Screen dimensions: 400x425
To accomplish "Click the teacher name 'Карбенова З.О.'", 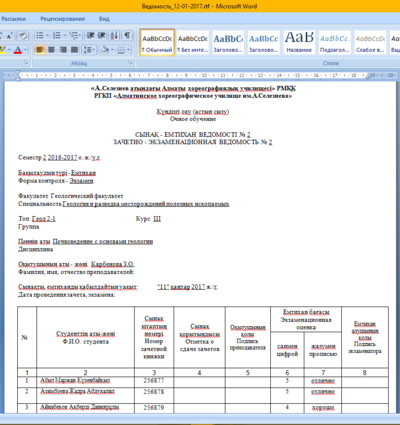I will (x=113, y=264).
